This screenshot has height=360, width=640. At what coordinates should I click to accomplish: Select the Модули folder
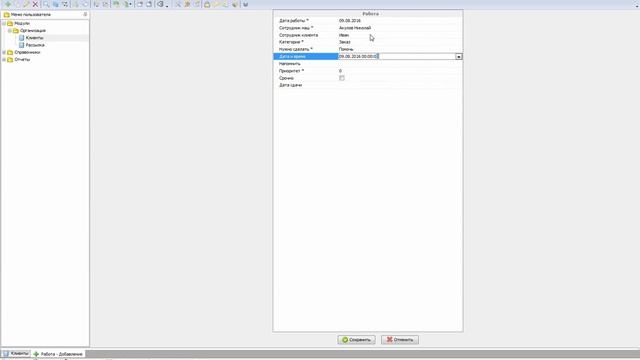click(x=22, y=24)
